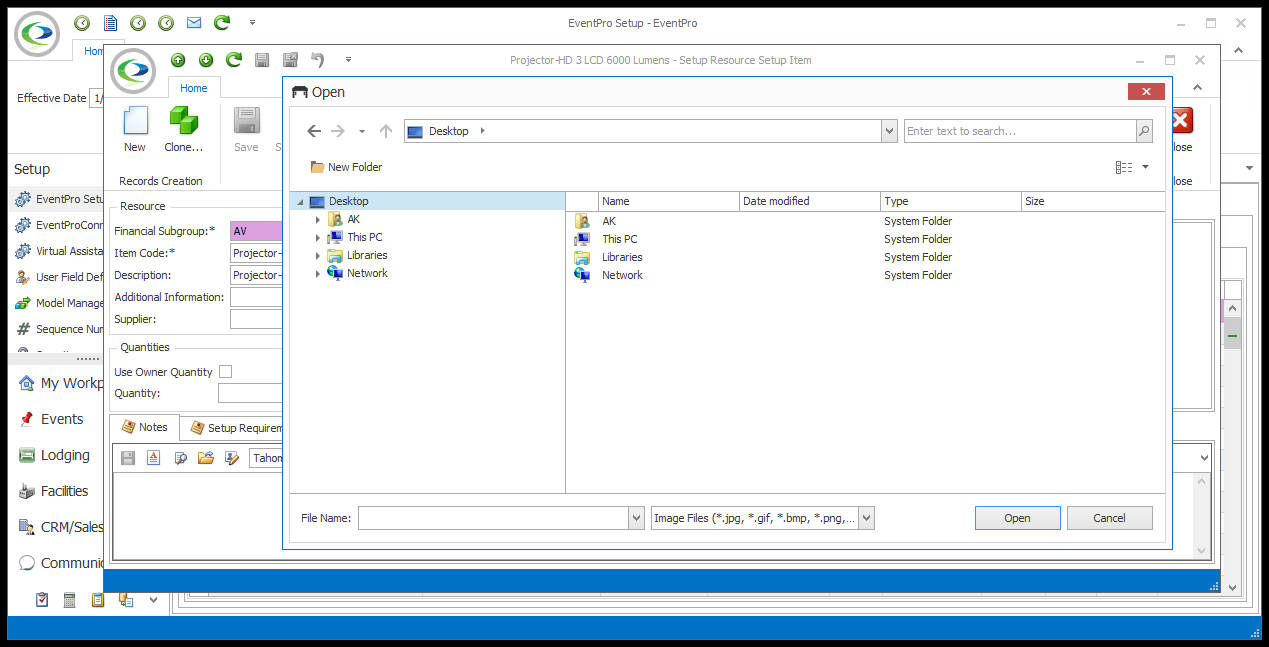Sort files by the Name column
The image size is (1269, 647).
(668, 201)
